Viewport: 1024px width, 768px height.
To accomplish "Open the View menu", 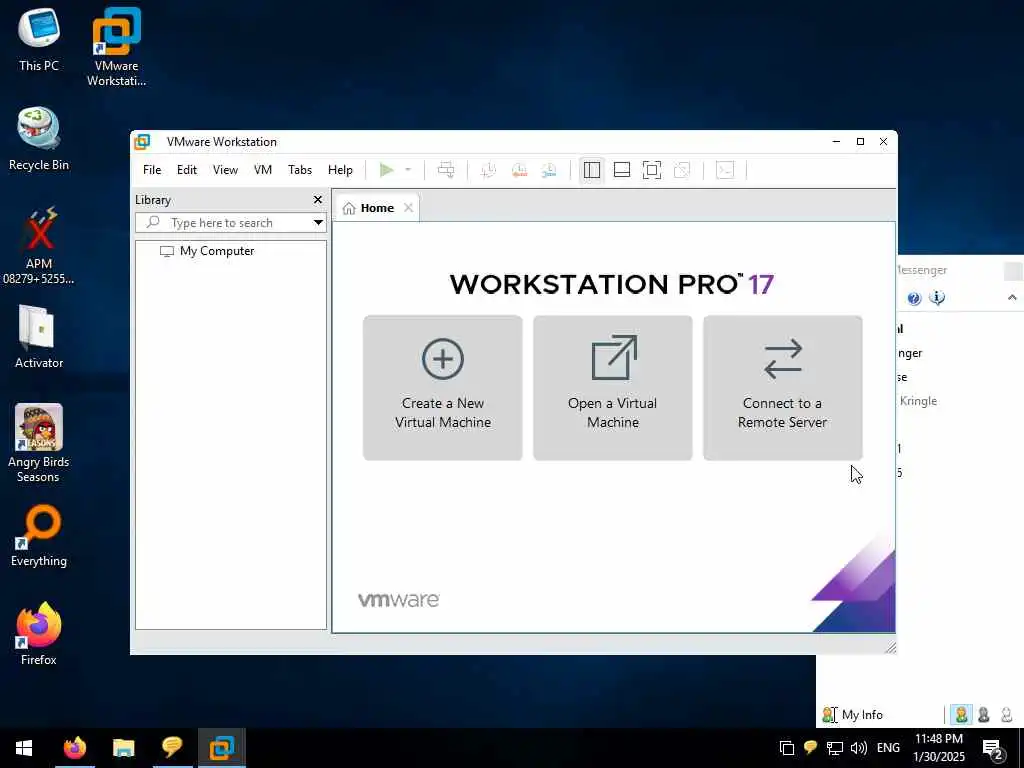I will coord(225,170).
